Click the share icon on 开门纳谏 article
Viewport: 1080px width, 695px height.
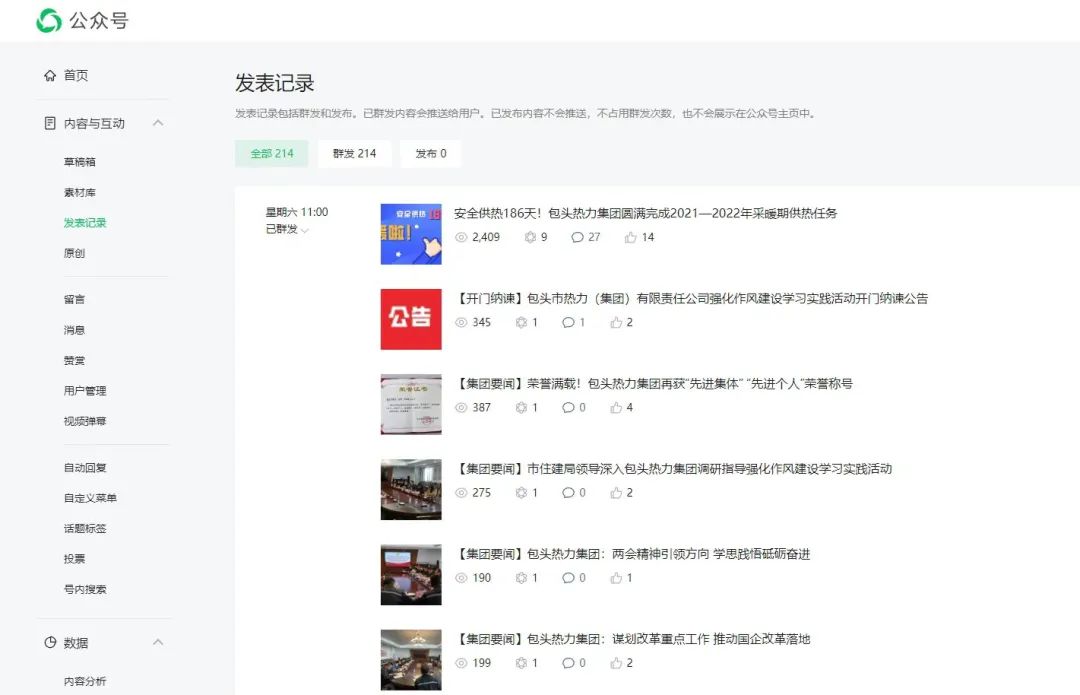pyautogui.click(x=523, y=322)
